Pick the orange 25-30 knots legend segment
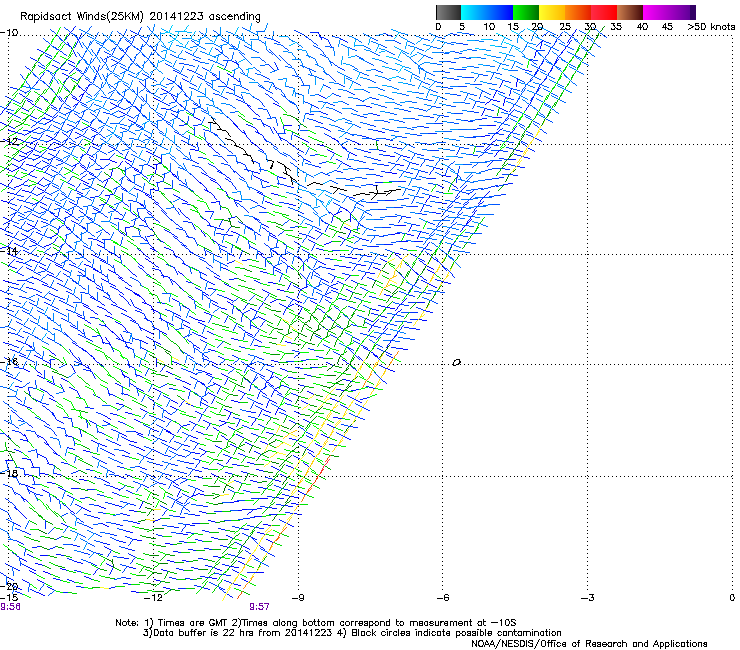740x650 pixels. (x=578, y=12)
